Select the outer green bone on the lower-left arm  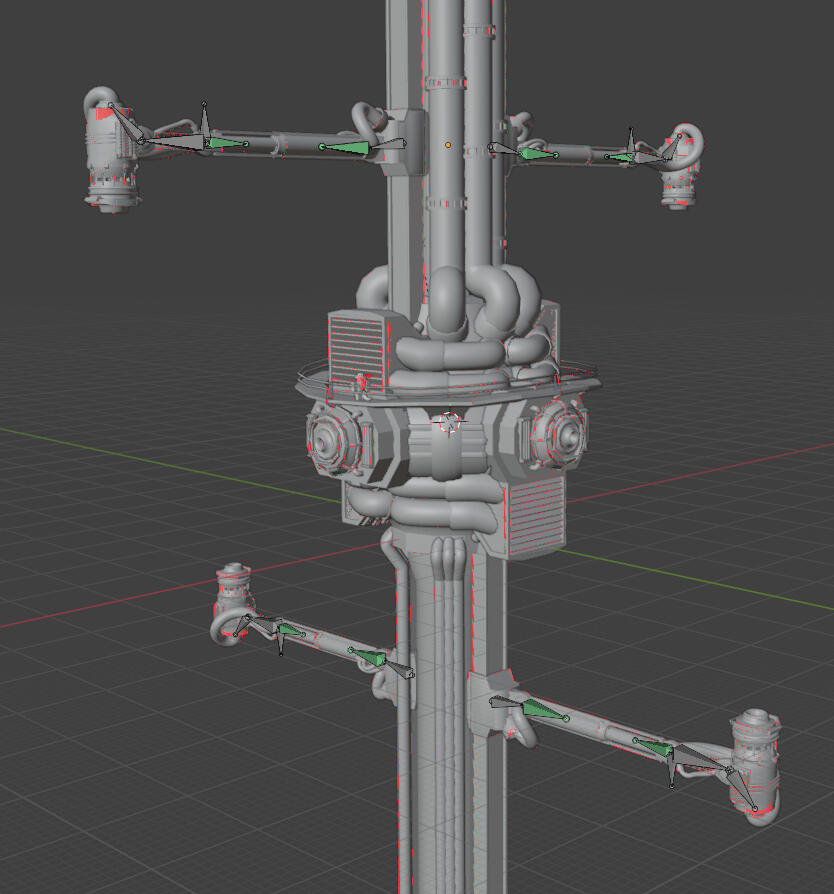pyautogui.click(x=291, y=629)
